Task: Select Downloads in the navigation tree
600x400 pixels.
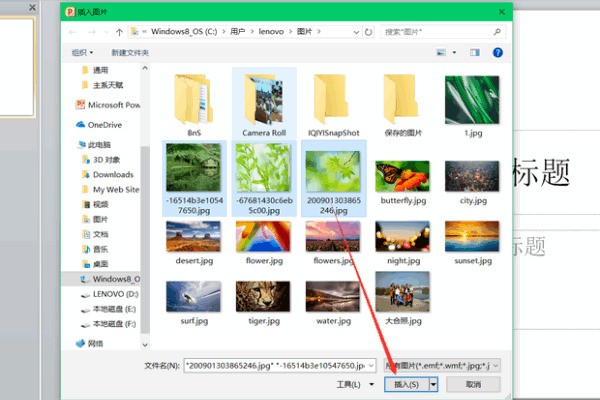Action: coord(112,174)
